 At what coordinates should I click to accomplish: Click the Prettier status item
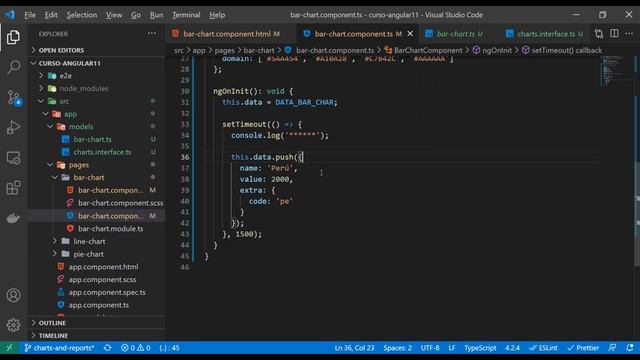pyautogui.click(x=583, y=348)
